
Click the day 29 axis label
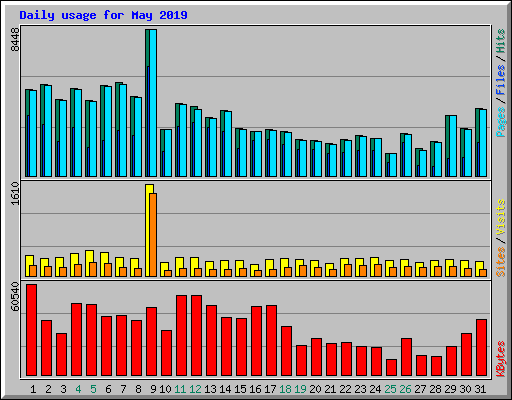click(450, 389)
